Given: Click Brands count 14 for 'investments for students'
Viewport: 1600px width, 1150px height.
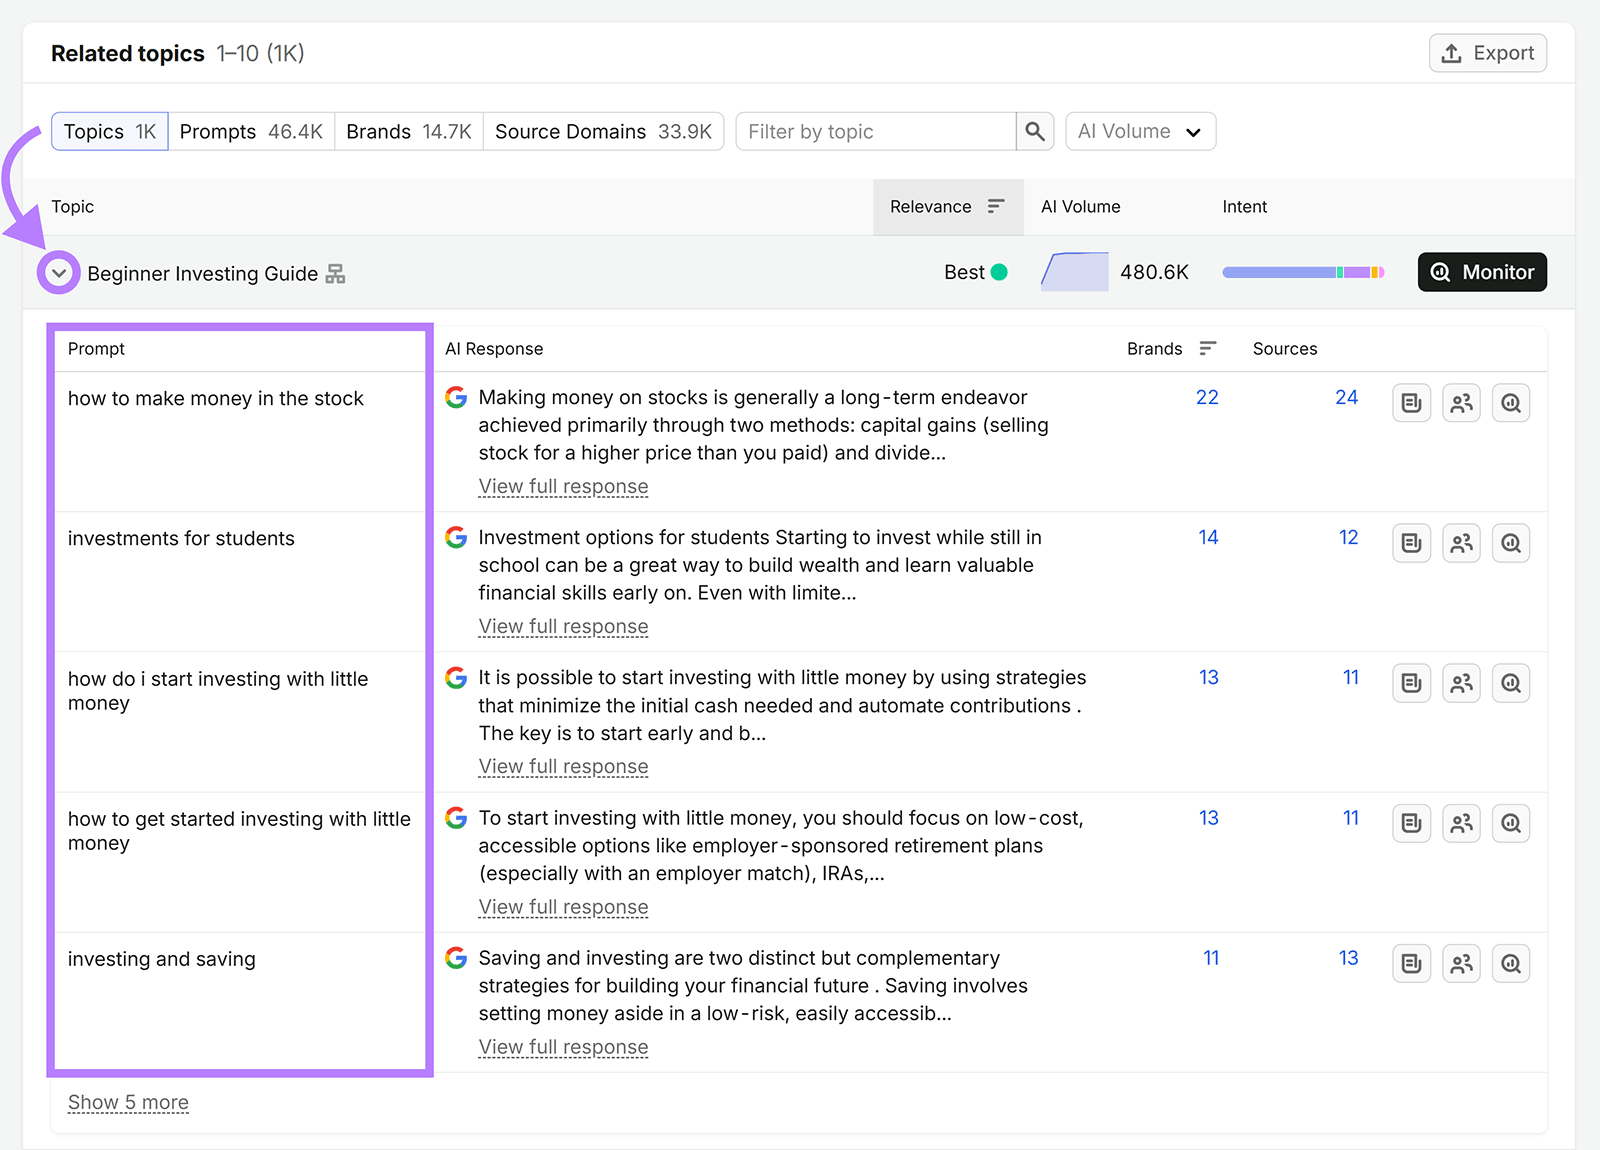Looking at the screenshot, I should coord(1208,537).
